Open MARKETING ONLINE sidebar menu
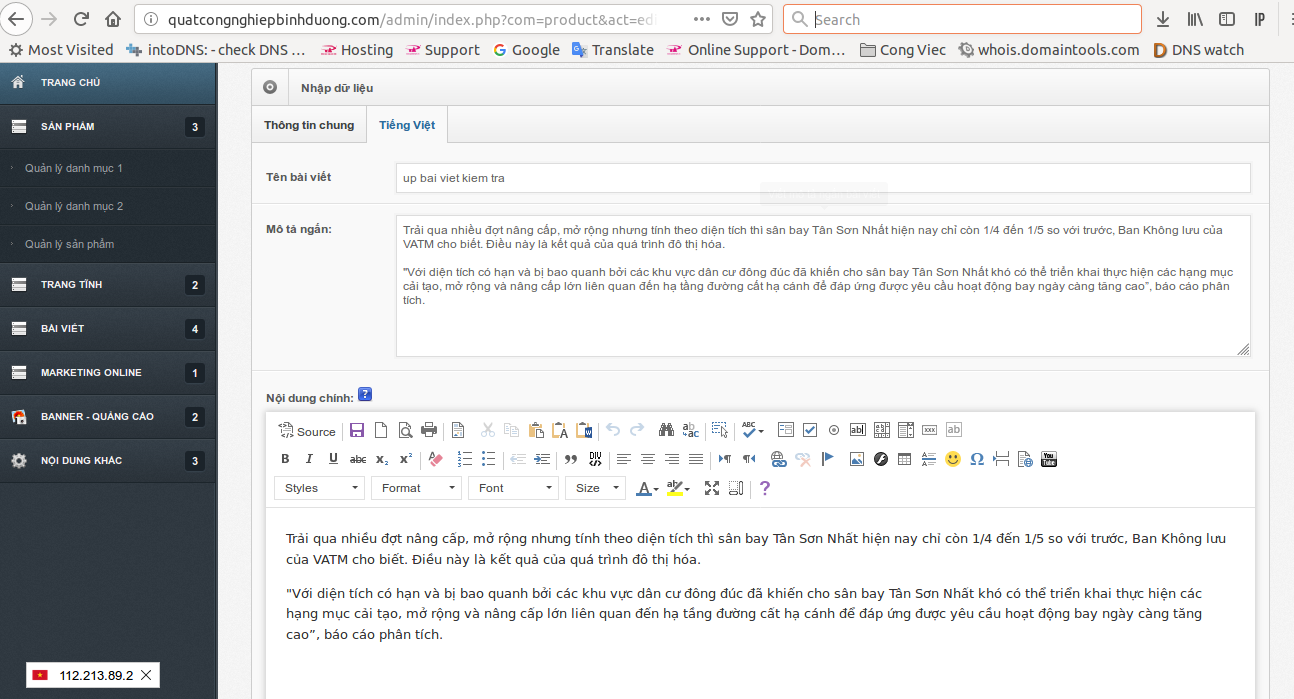 [108, 373]
